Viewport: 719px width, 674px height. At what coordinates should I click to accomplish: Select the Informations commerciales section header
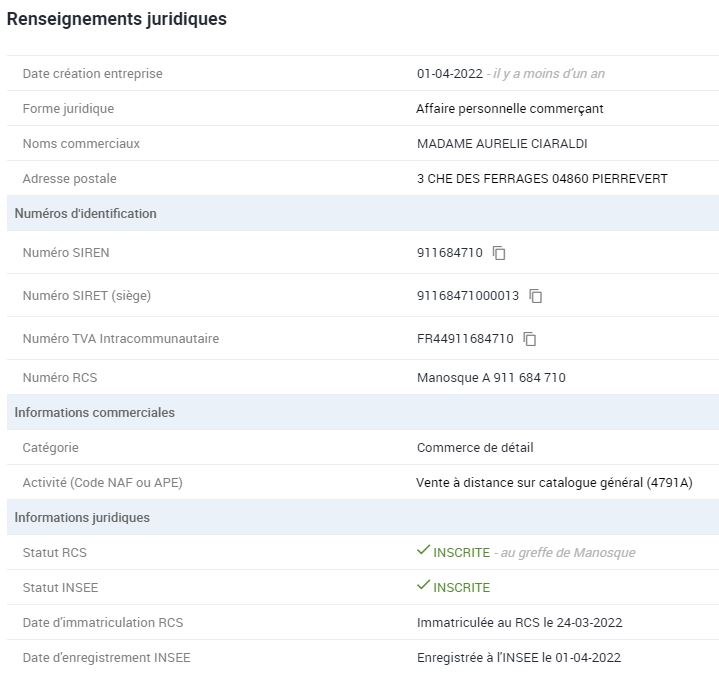click(94, 412)
